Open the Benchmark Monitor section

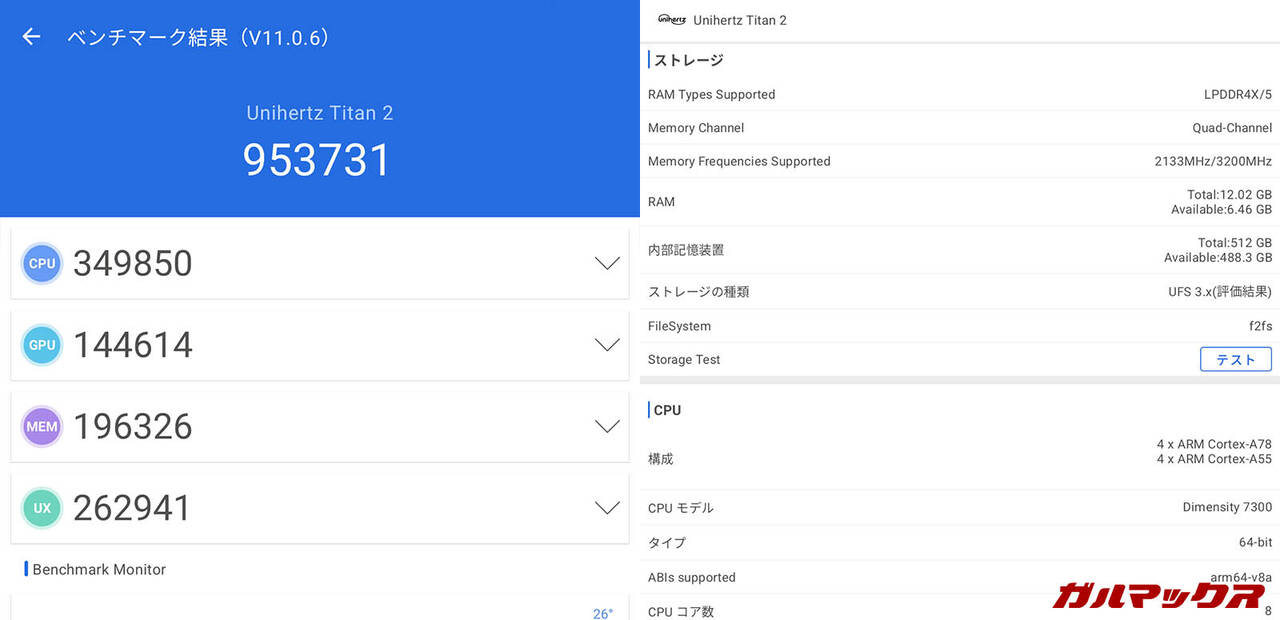(x=99, y=569)
